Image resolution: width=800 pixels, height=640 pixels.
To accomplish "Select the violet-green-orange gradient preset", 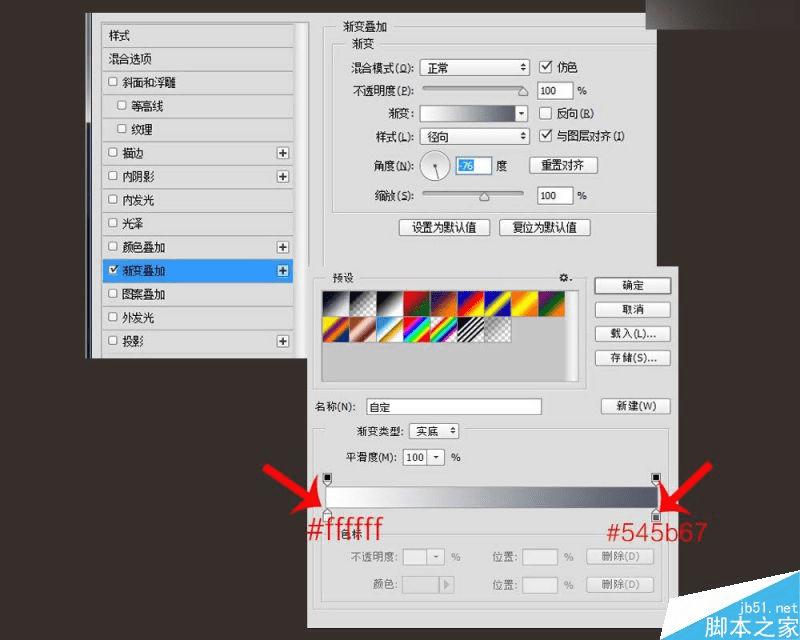I will [x=552, y=303].
